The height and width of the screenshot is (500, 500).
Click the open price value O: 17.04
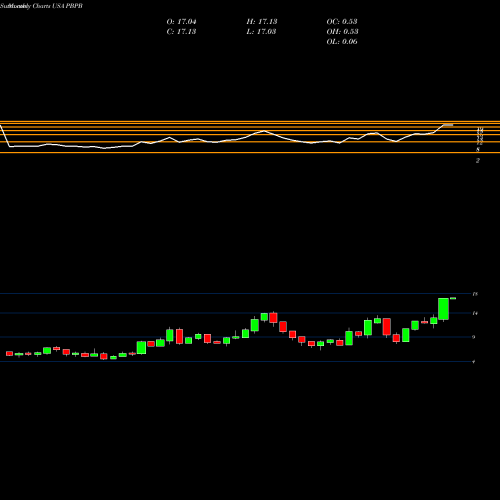point(181,22)
